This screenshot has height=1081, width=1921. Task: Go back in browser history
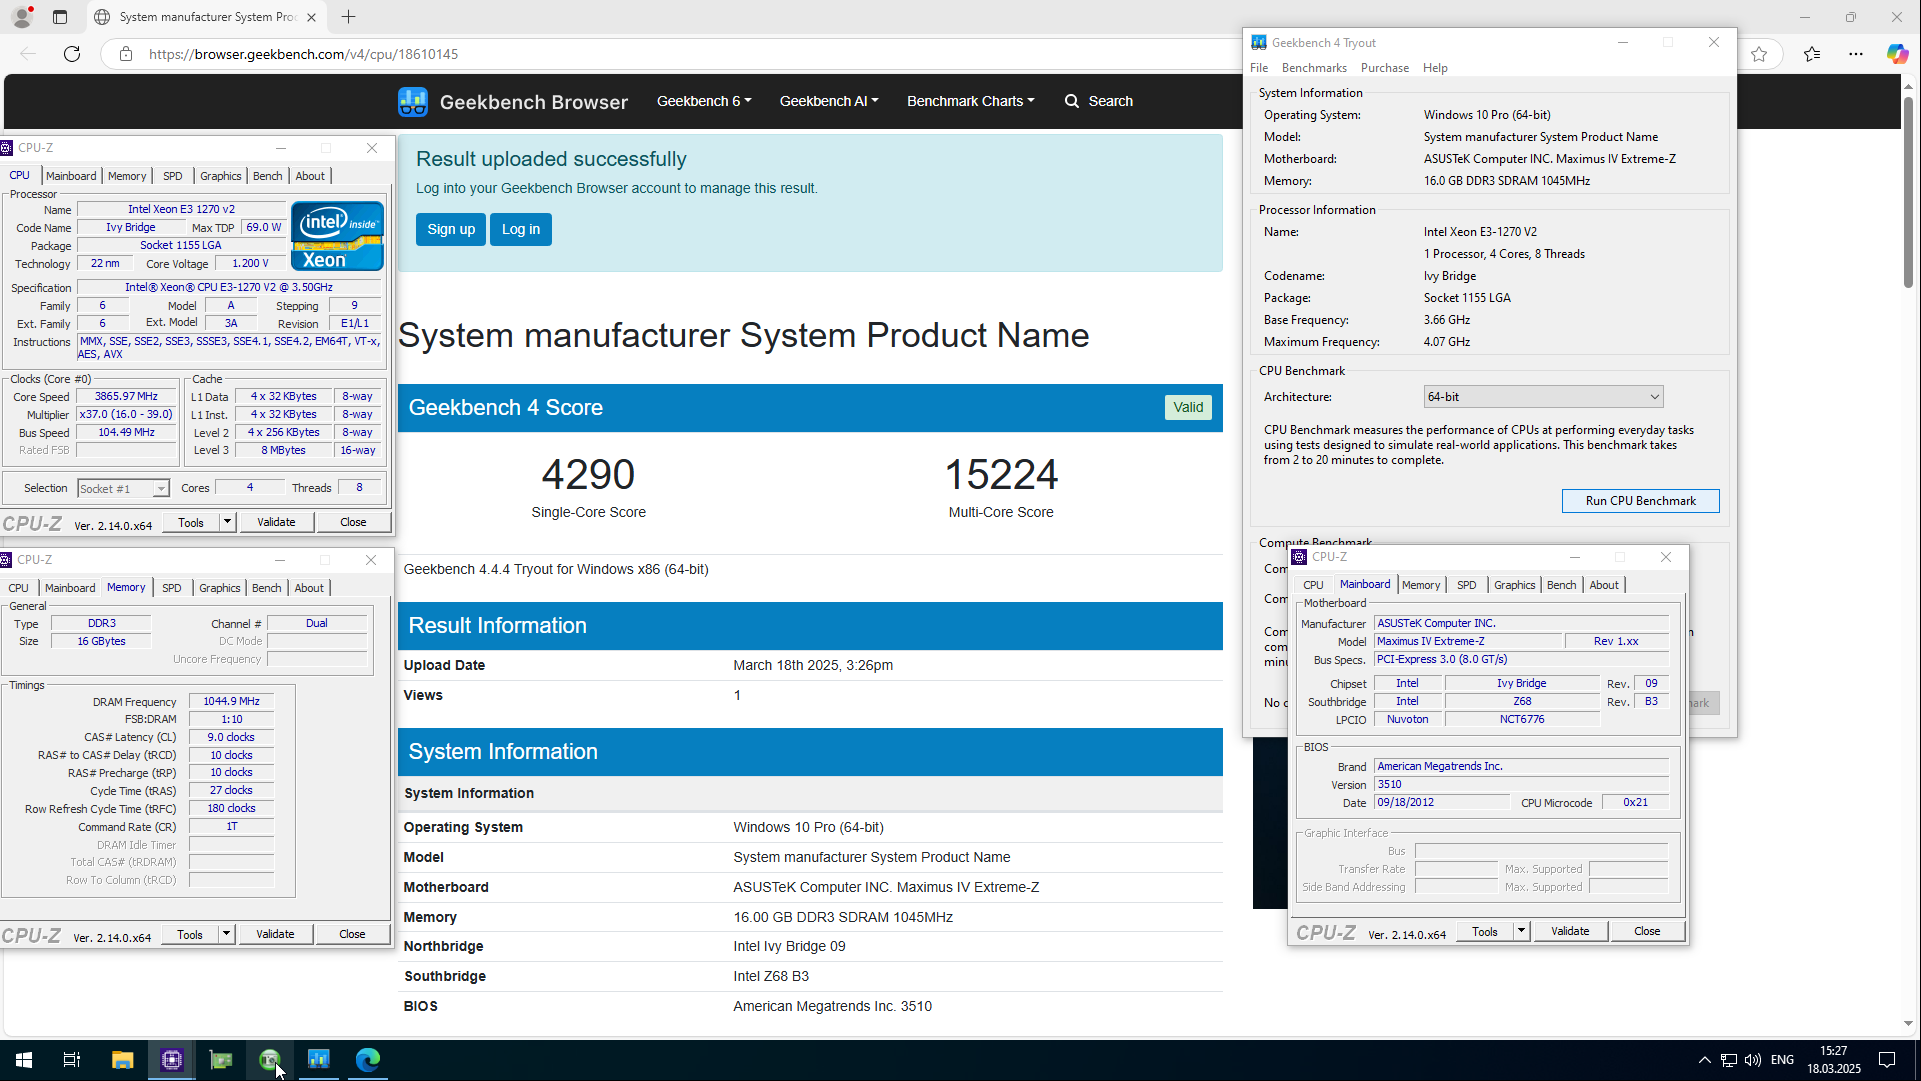(28, 54)
